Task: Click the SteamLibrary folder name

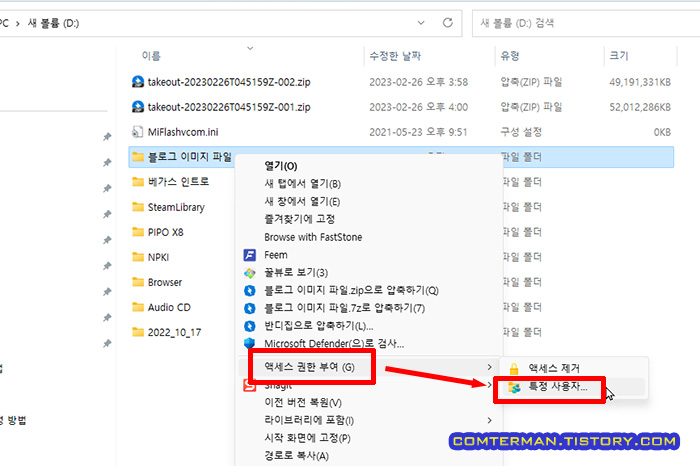Action: (x=176, y=207)
